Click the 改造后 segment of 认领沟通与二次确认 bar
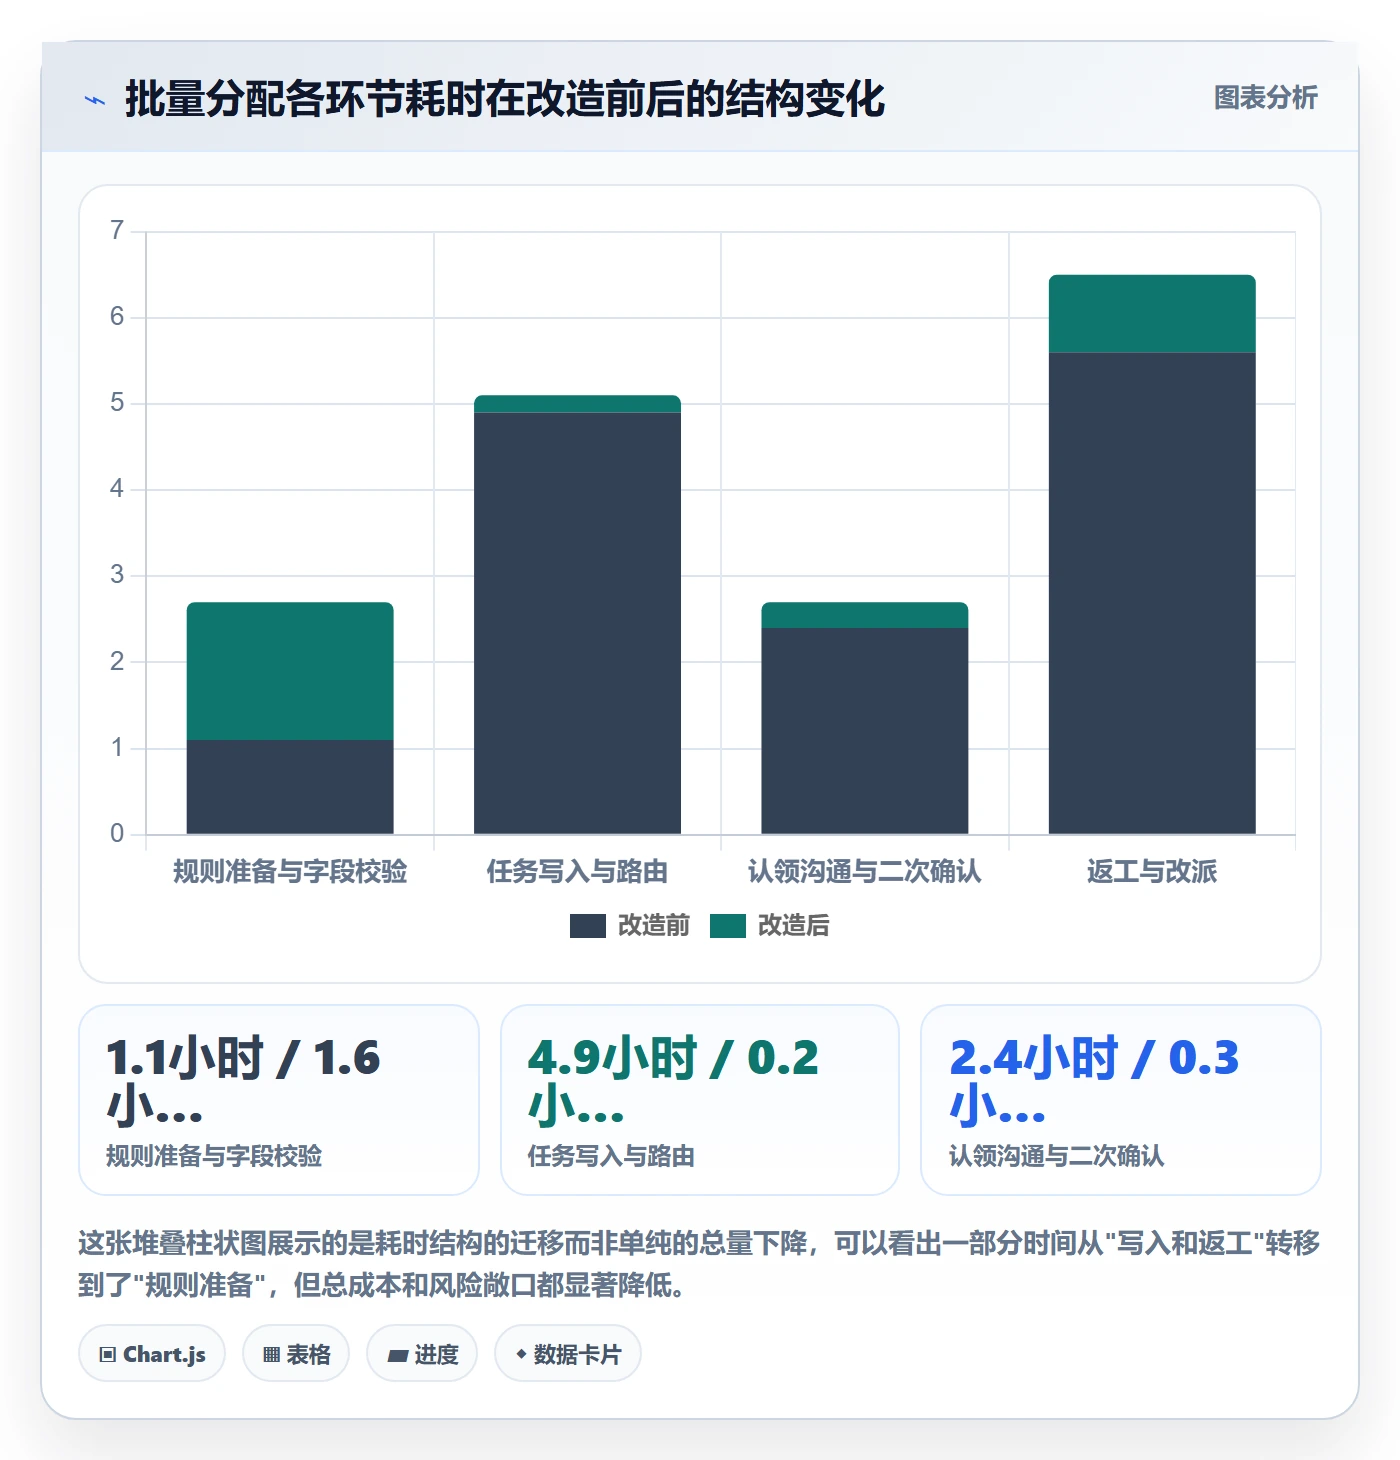The height and width of the screenshot is (1460, 1400). tap(865, 615)
